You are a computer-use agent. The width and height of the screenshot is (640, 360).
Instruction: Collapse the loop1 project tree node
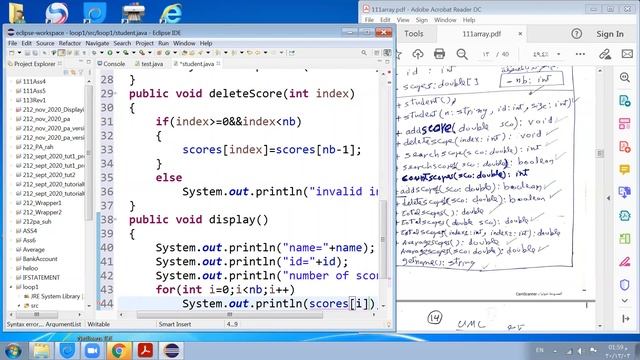pos(11,287)
